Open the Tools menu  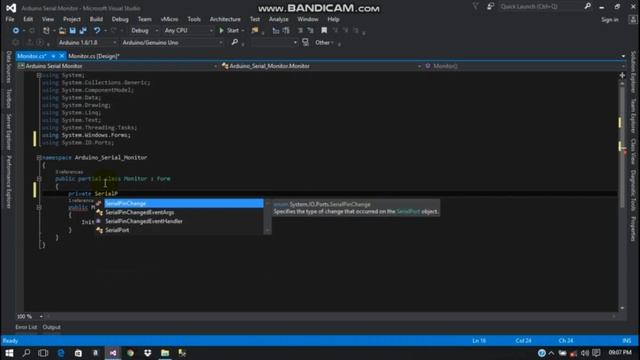[x=194, y=19]
